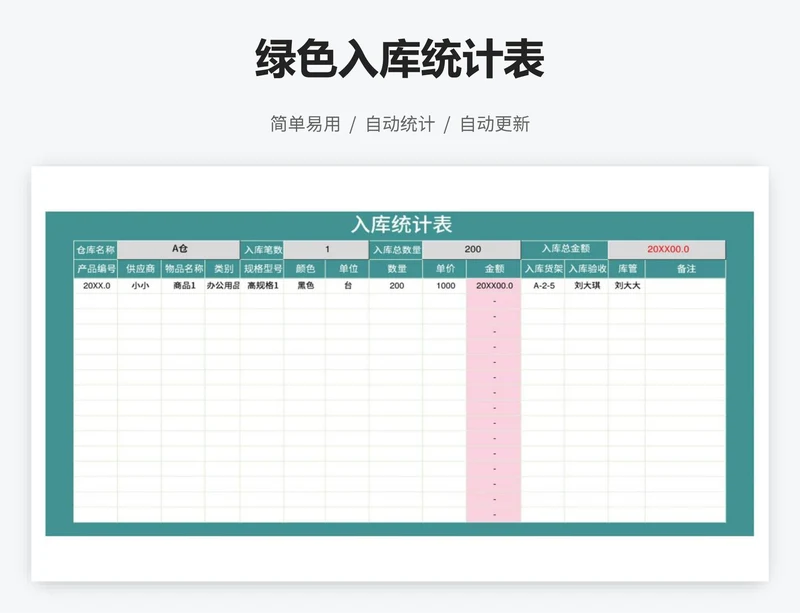Click the grey 入库笔数 value cell showing 1

point(327,249)
